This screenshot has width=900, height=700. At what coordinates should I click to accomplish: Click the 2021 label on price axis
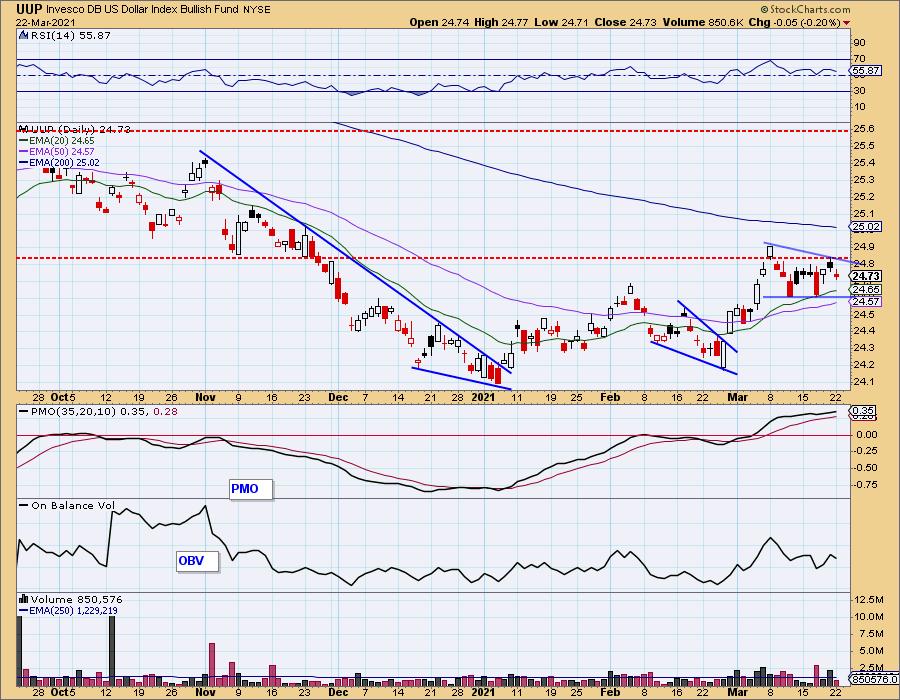tap(483, 397)
